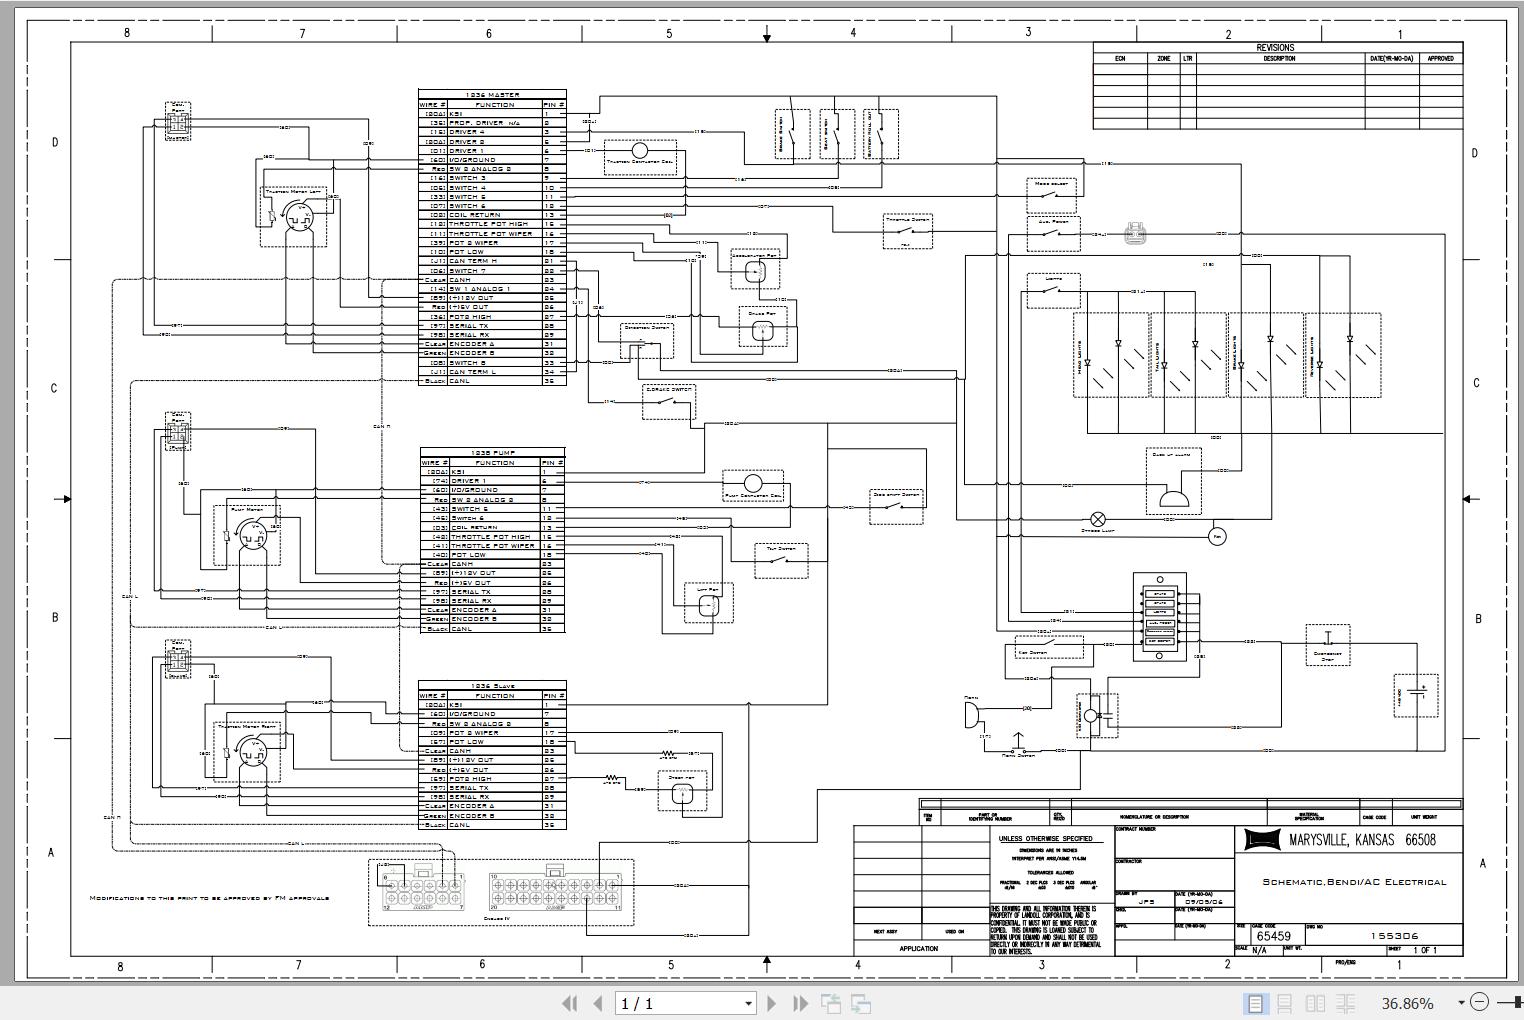The height and width of the screenshot is (1020, 1524).
Task: Click the MARYSVILLE, KANSAS 66508 text
Action: tap(1362, 839)
